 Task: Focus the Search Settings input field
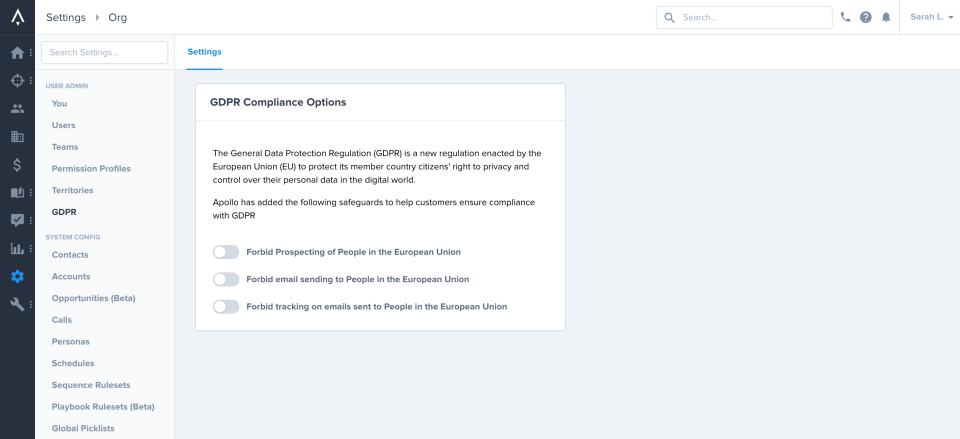click(104, 53)
